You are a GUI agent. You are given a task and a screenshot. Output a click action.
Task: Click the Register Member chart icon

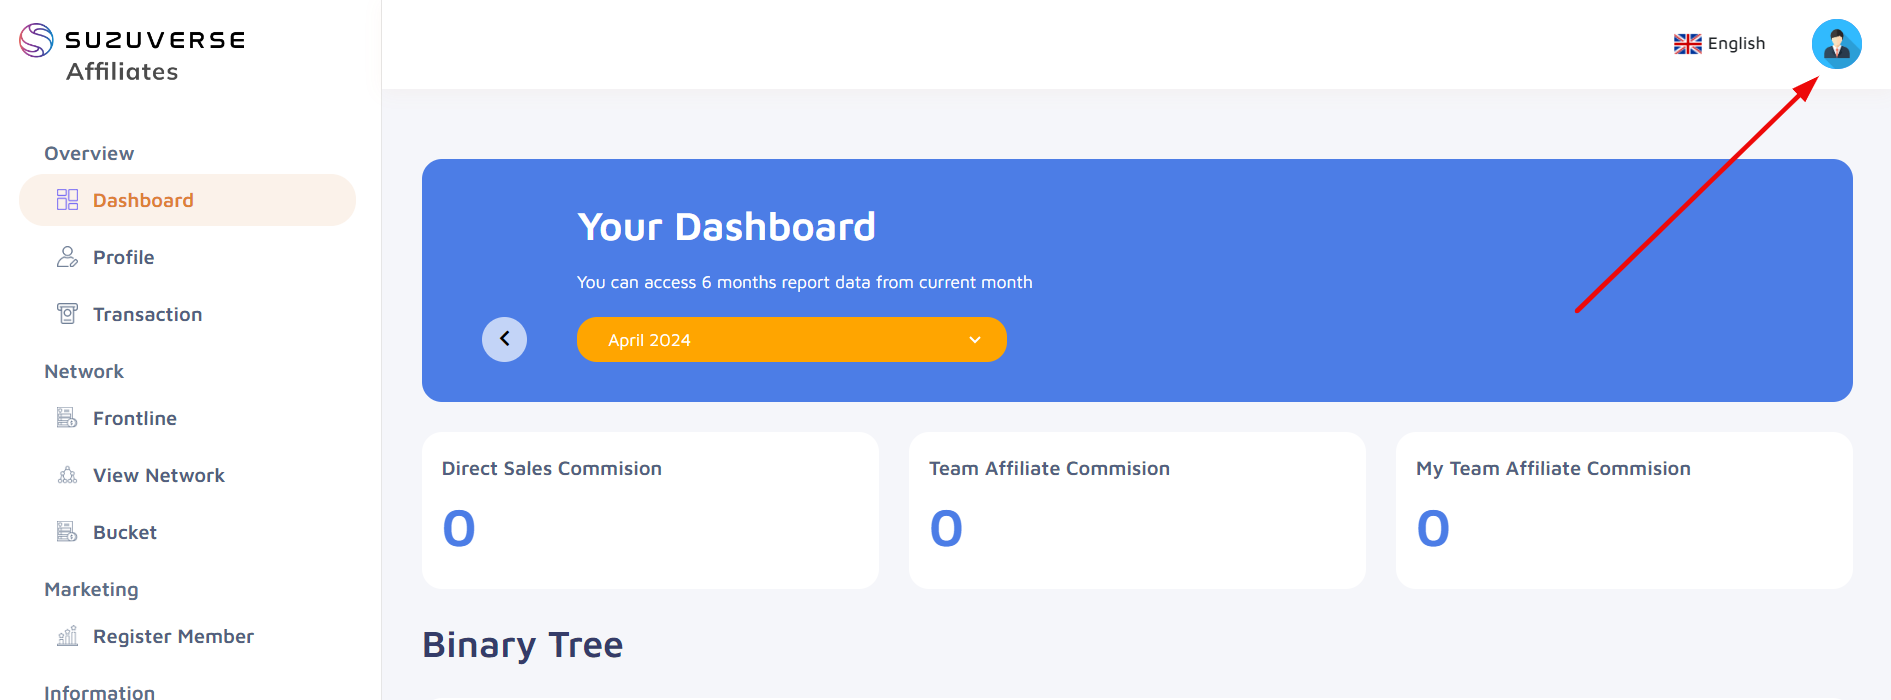(x=67, y=636)
